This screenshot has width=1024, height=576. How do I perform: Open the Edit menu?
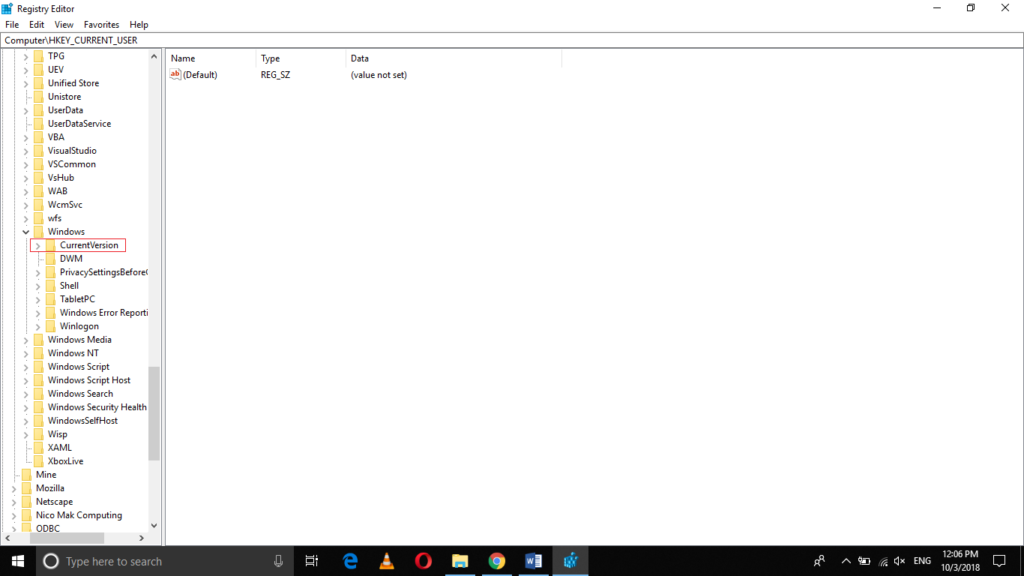point(36,24)
